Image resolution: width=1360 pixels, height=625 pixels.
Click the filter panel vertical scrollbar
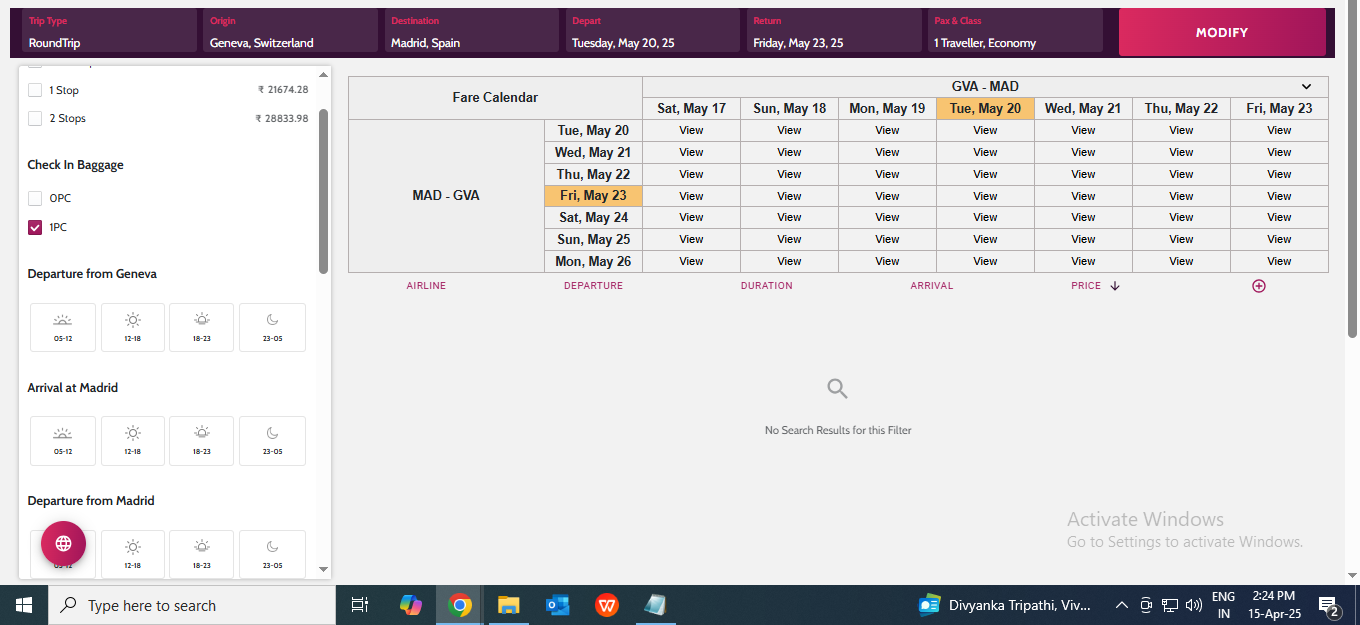323,190
